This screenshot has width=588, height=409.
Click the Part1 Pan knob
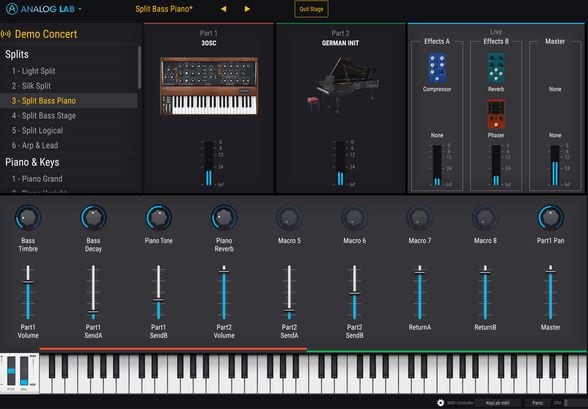[550, 217]
